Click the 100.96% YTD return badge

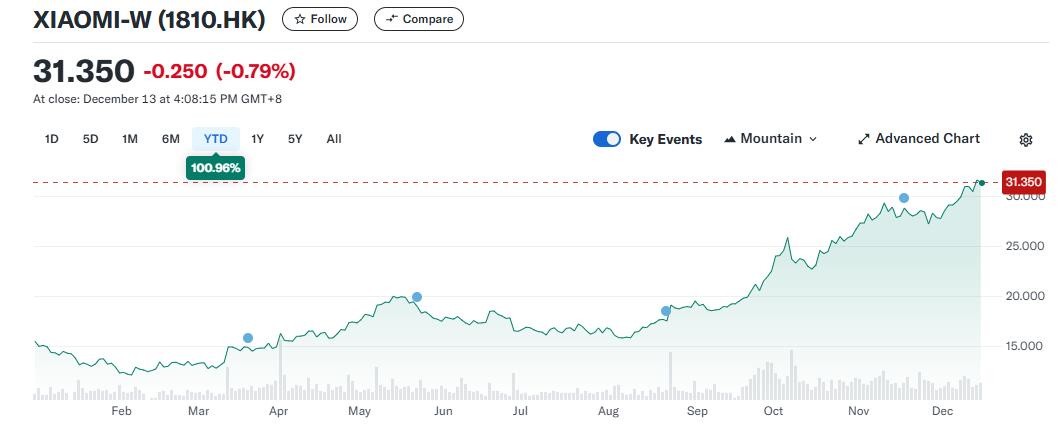(216, 168)
